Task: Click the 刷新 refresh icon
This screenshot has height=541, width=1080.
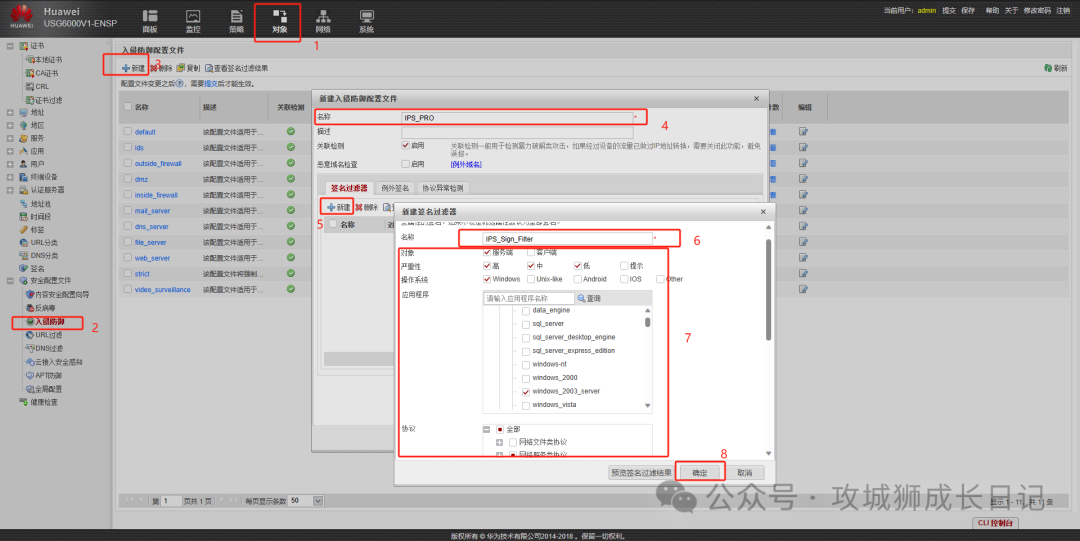Action: point(1054,68)
